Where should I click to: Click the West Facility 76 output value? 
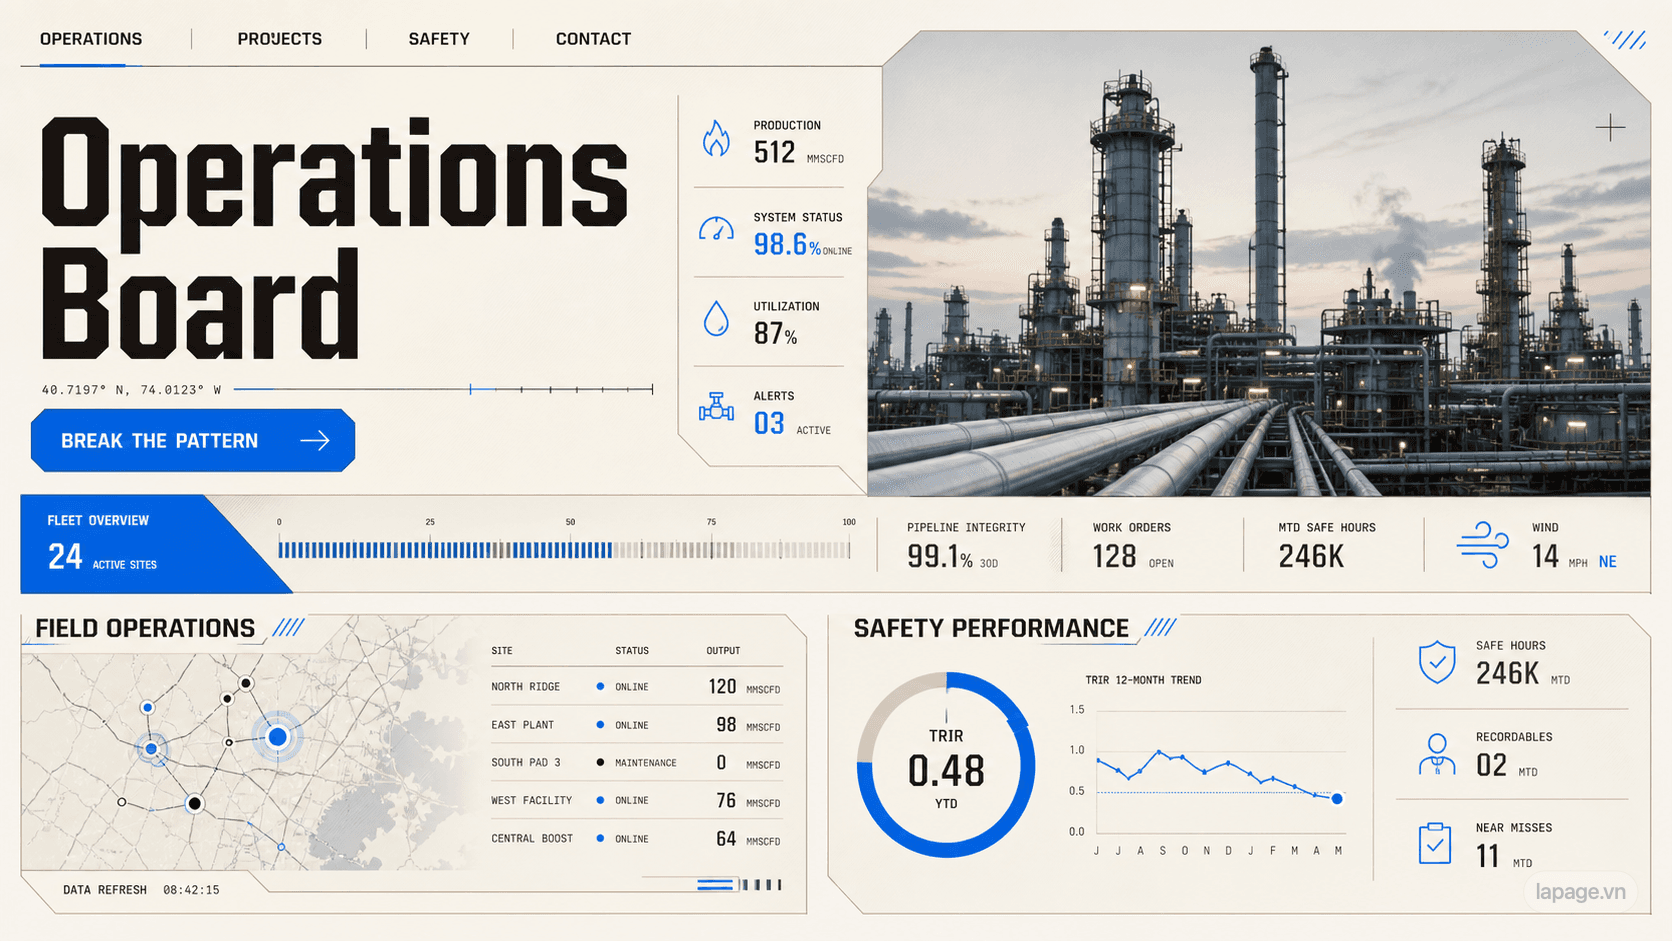pyautogui.click(x=726, y=801)
